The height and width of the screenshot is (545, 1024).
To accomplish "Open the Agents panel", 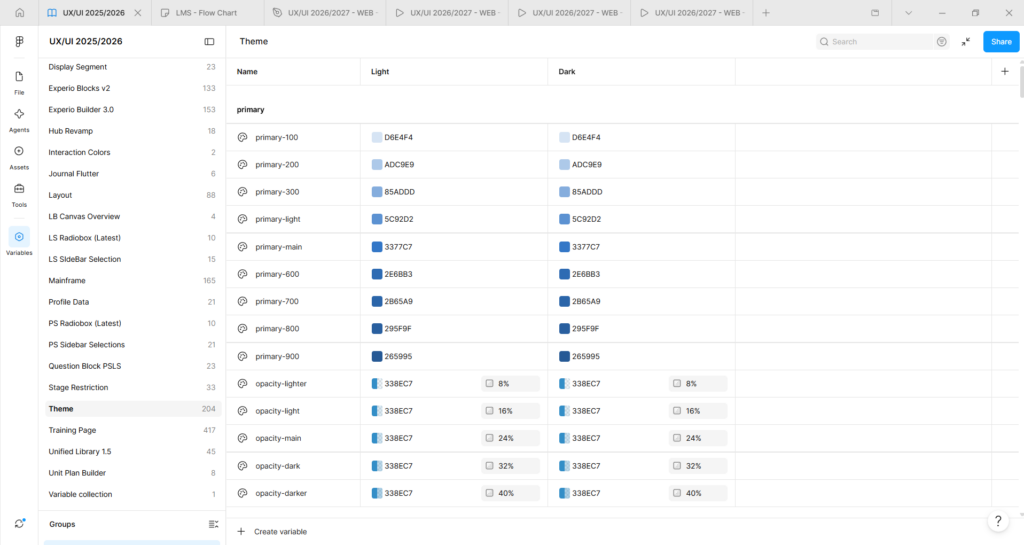I will [x=19, y=120].
